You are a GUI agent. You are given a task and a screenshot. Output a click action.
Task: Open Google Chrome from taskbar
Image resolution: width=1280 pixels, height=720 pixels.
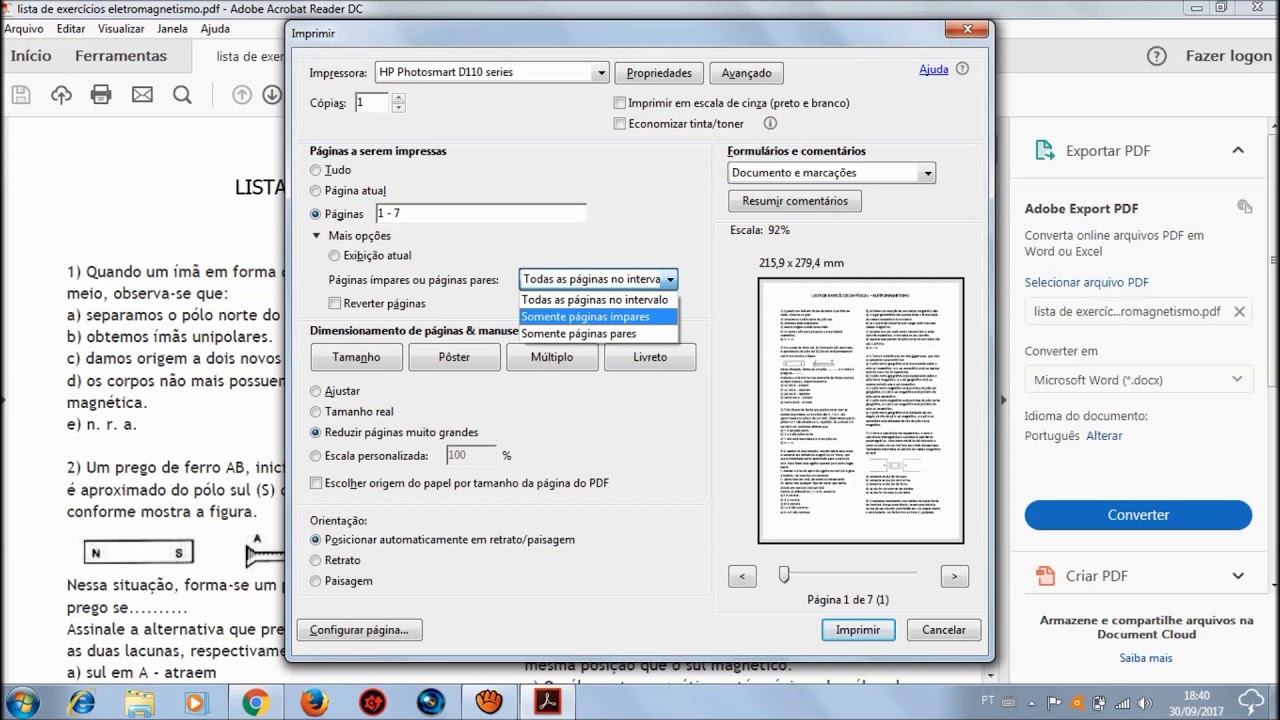point(255,702)
